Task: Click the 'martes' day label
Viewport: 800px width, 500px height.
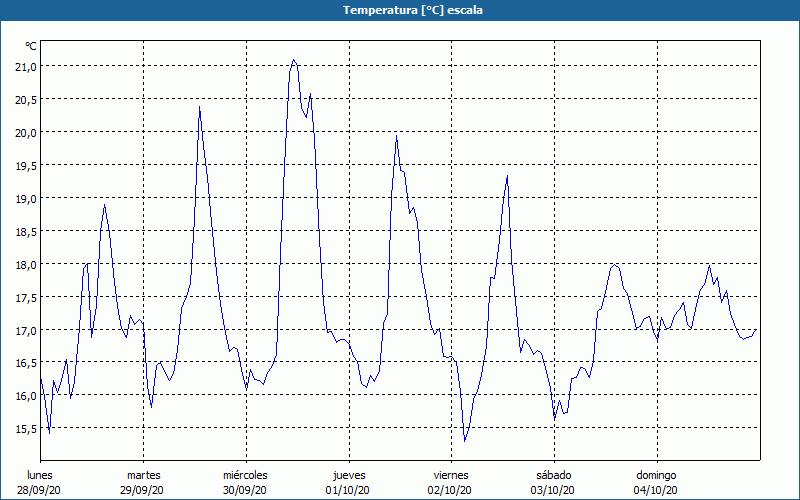Action: [x=144, y=475]
